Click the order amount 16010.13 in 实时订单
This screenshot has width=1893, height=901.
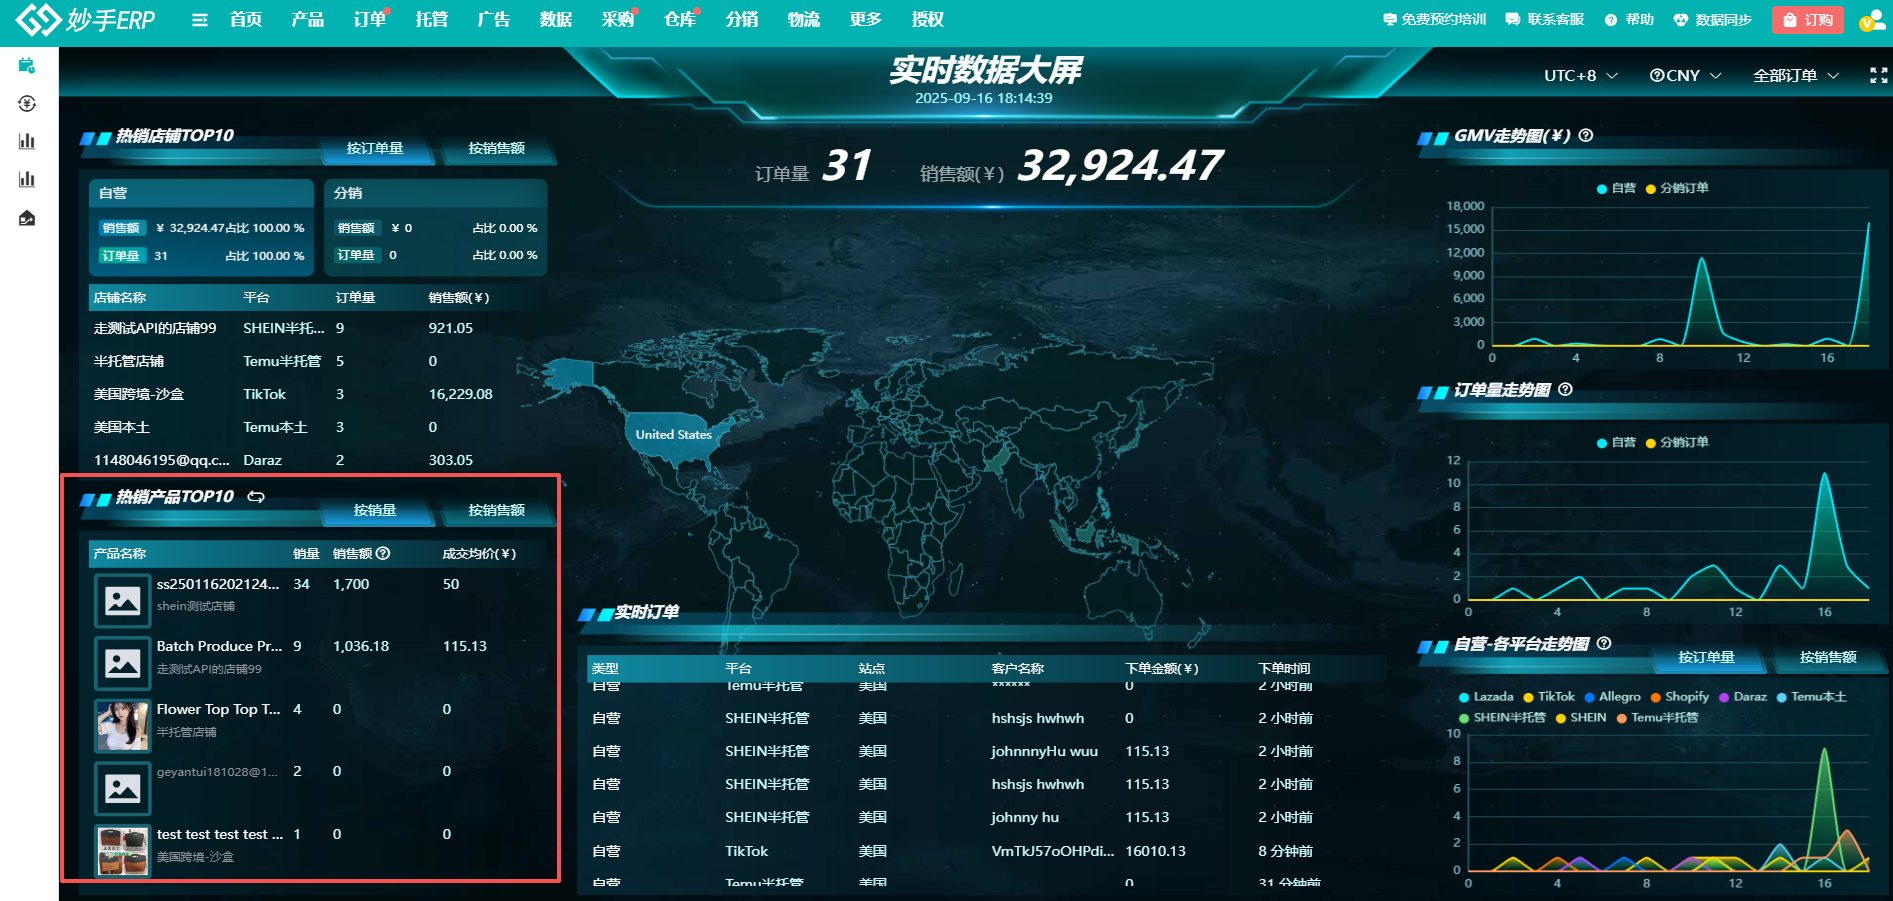[1156, 852]
